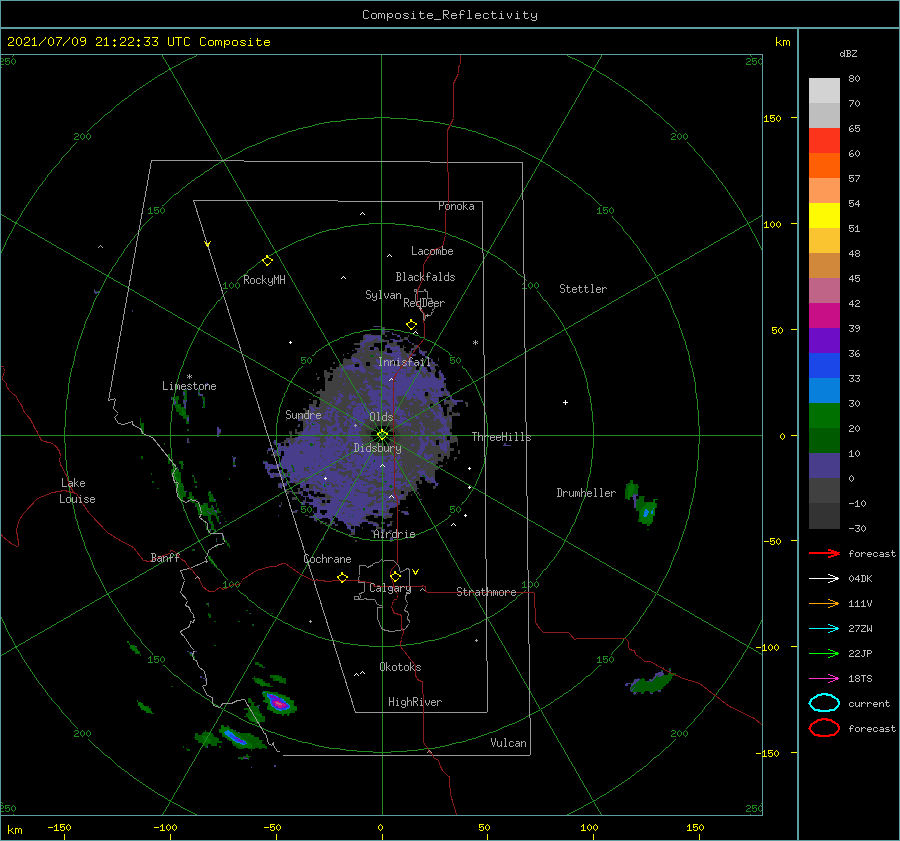This screenshot has height=841, width=900.
Task: Select the bright green swatch below 30 dBZ
Action: [824, 416]
